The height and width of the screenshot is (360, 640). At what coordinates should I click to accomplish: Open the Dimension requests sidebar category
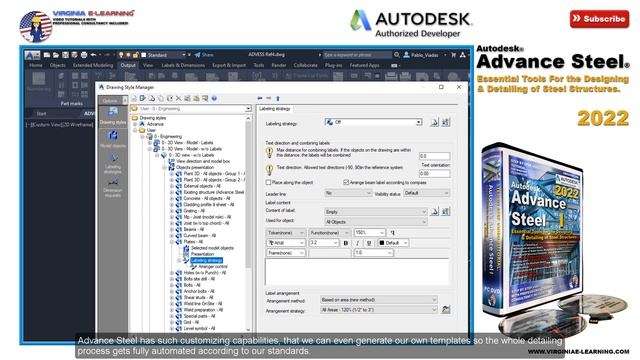tap(113, 187)
